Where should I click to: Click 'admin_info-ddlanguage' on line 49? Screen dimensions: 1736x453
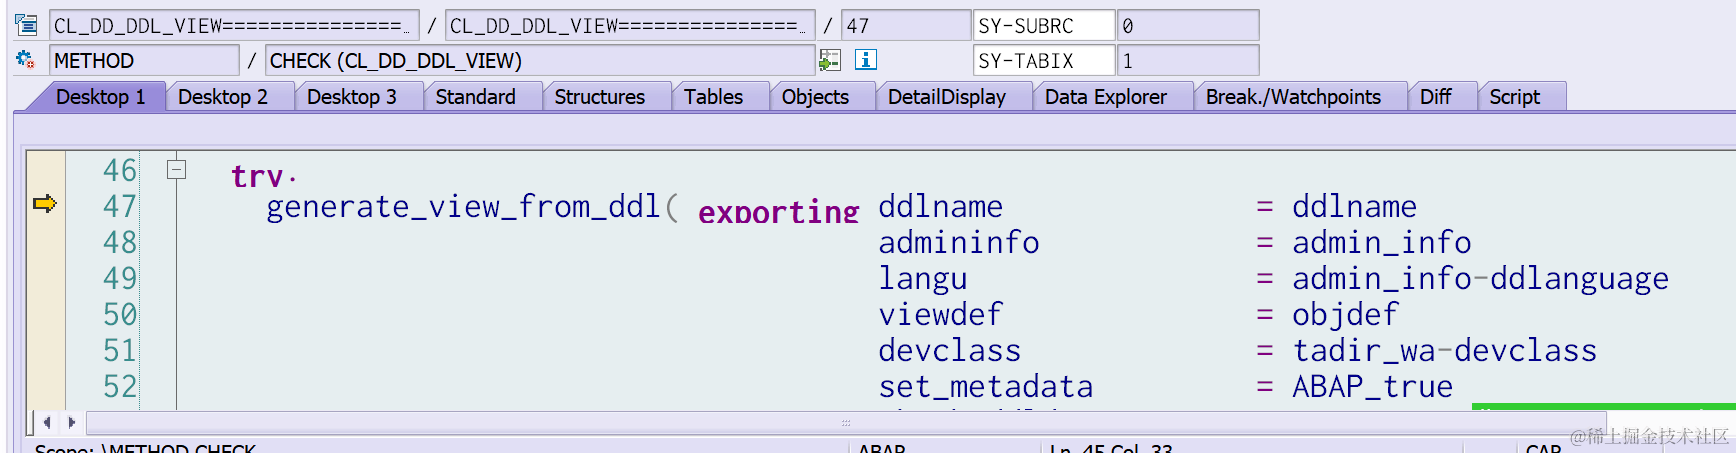pyautogui.click(x=1481, y=279)
